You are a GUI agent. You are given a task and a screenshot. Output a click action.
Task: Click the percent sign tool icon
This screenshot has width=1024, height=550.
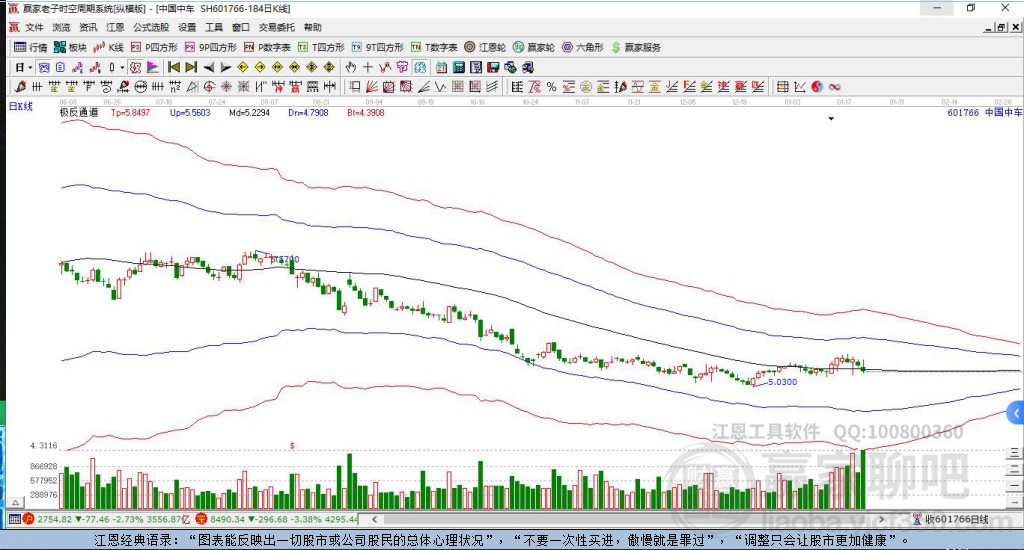pyautogui.click(x=551, y=87)
